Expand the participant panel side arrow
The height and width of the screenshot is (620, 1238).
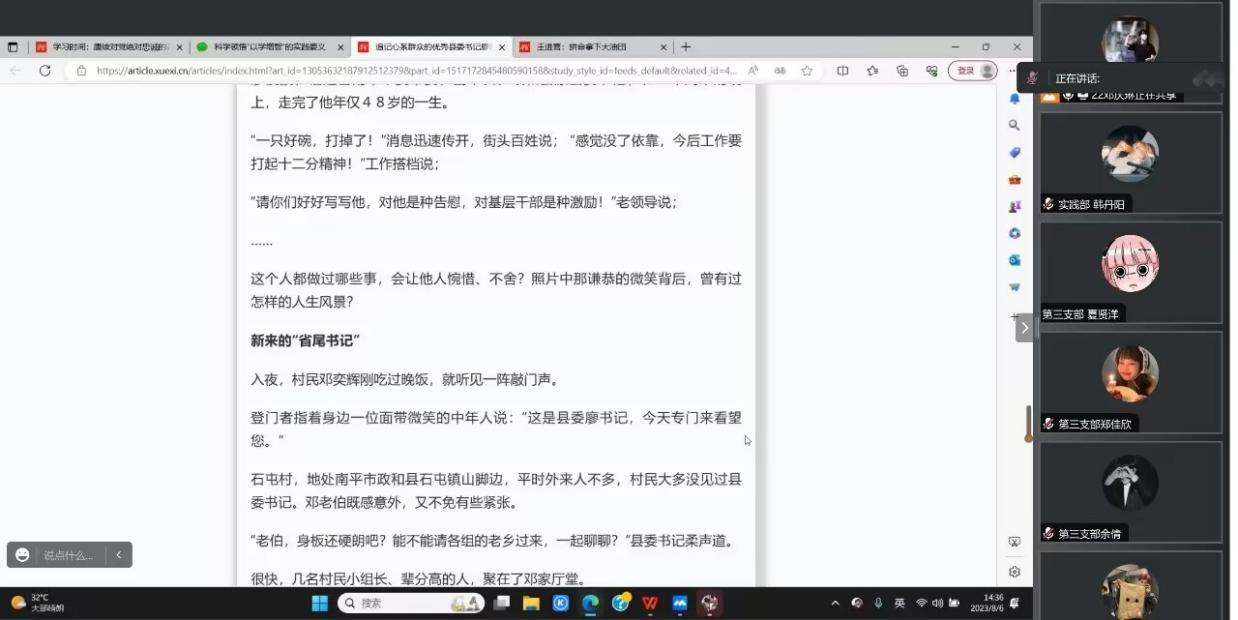pyautogui.click(x=1024, y=328)
